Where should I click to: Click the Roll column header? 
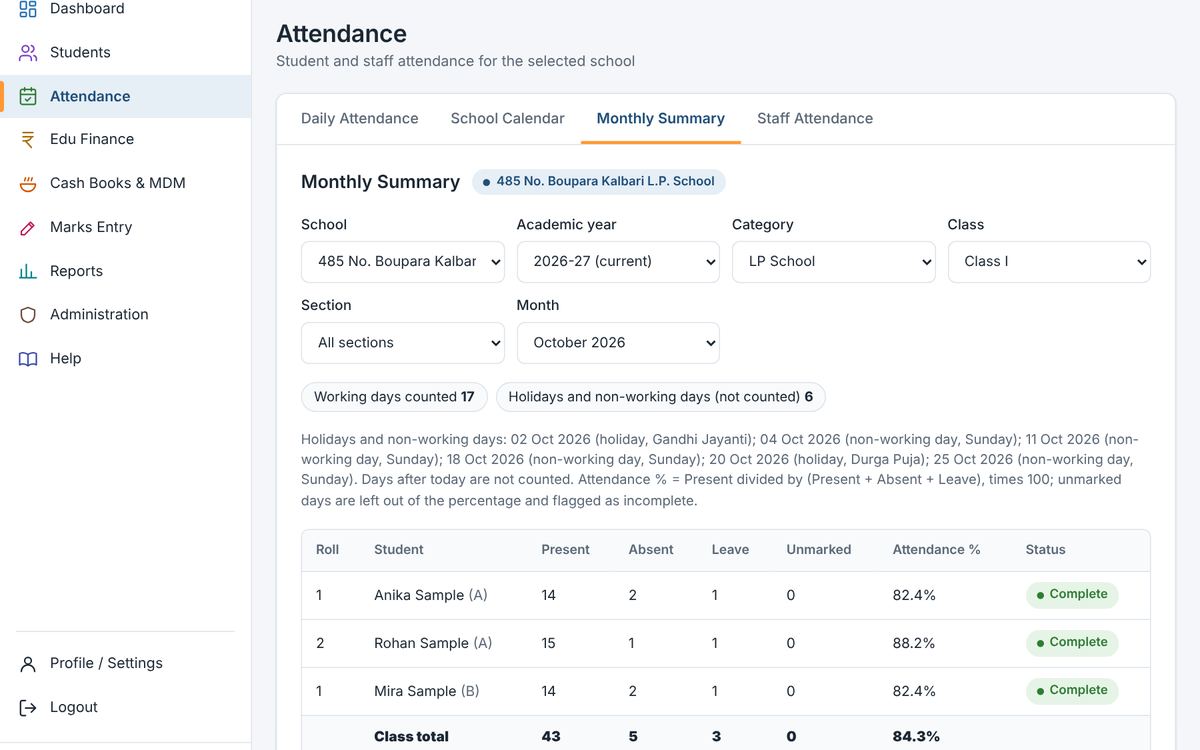[x=327, y=550]
